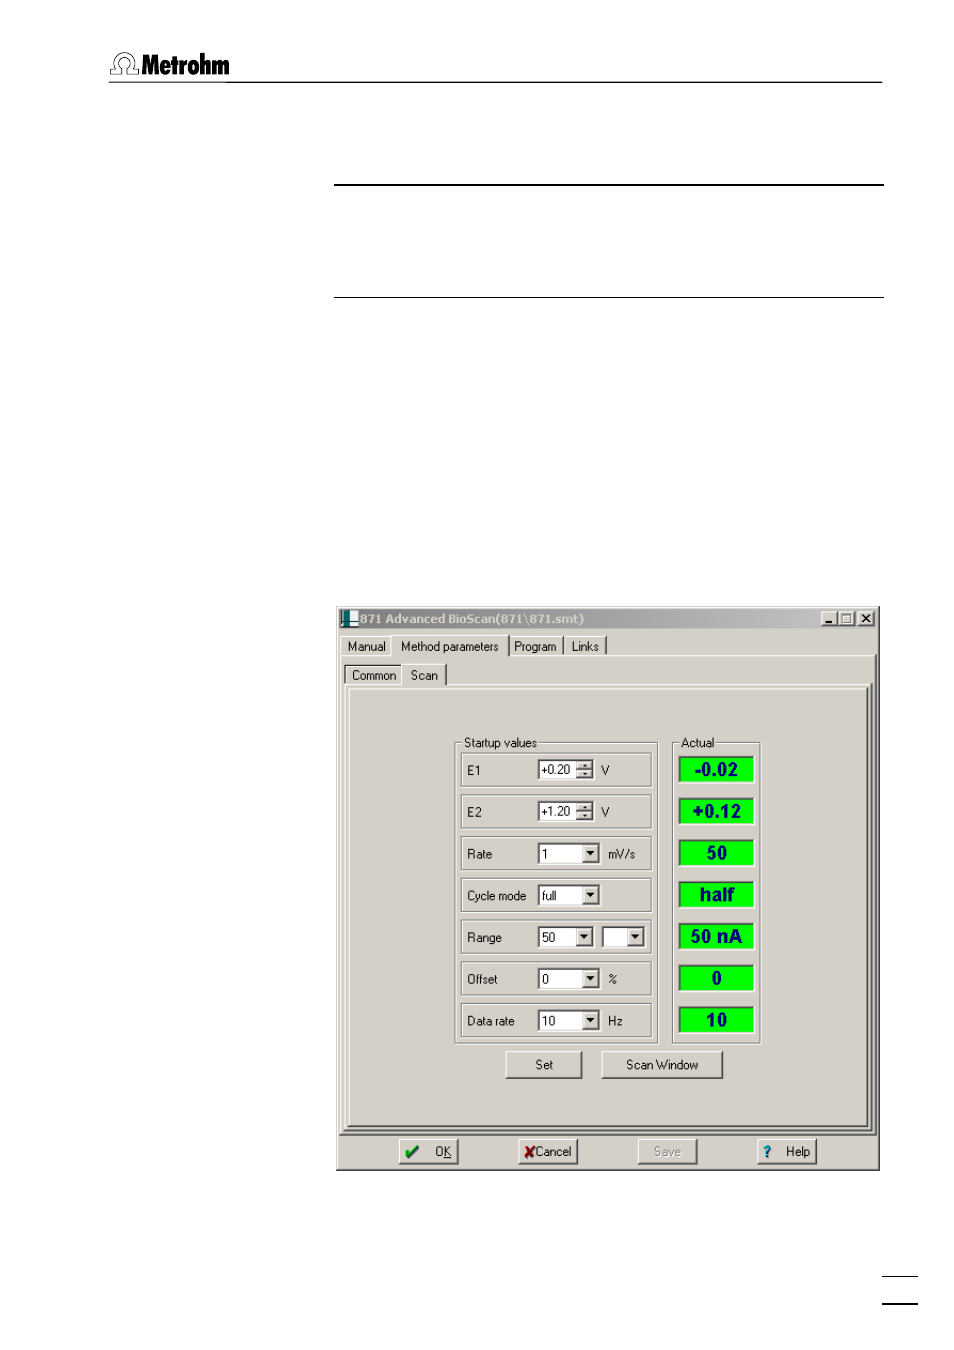Click the actual E2 value +0.12
This screenshot has width=954, height=1350.
(716, 811)
